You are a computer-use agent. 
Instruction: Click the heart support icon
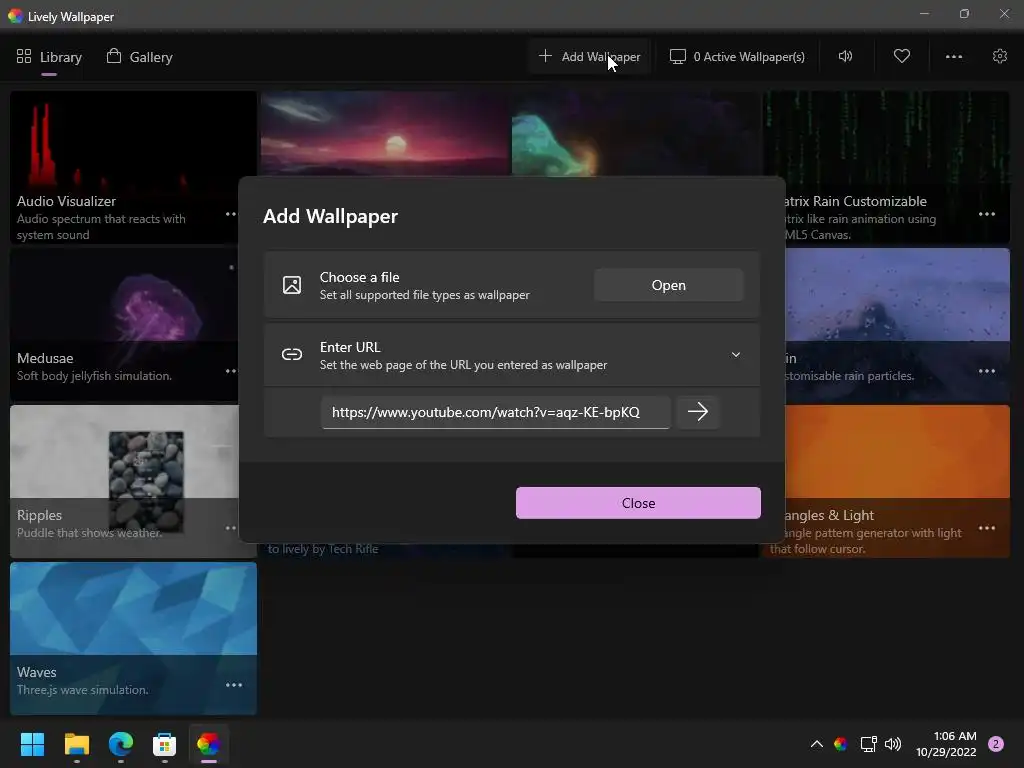(x=902, y=56)
